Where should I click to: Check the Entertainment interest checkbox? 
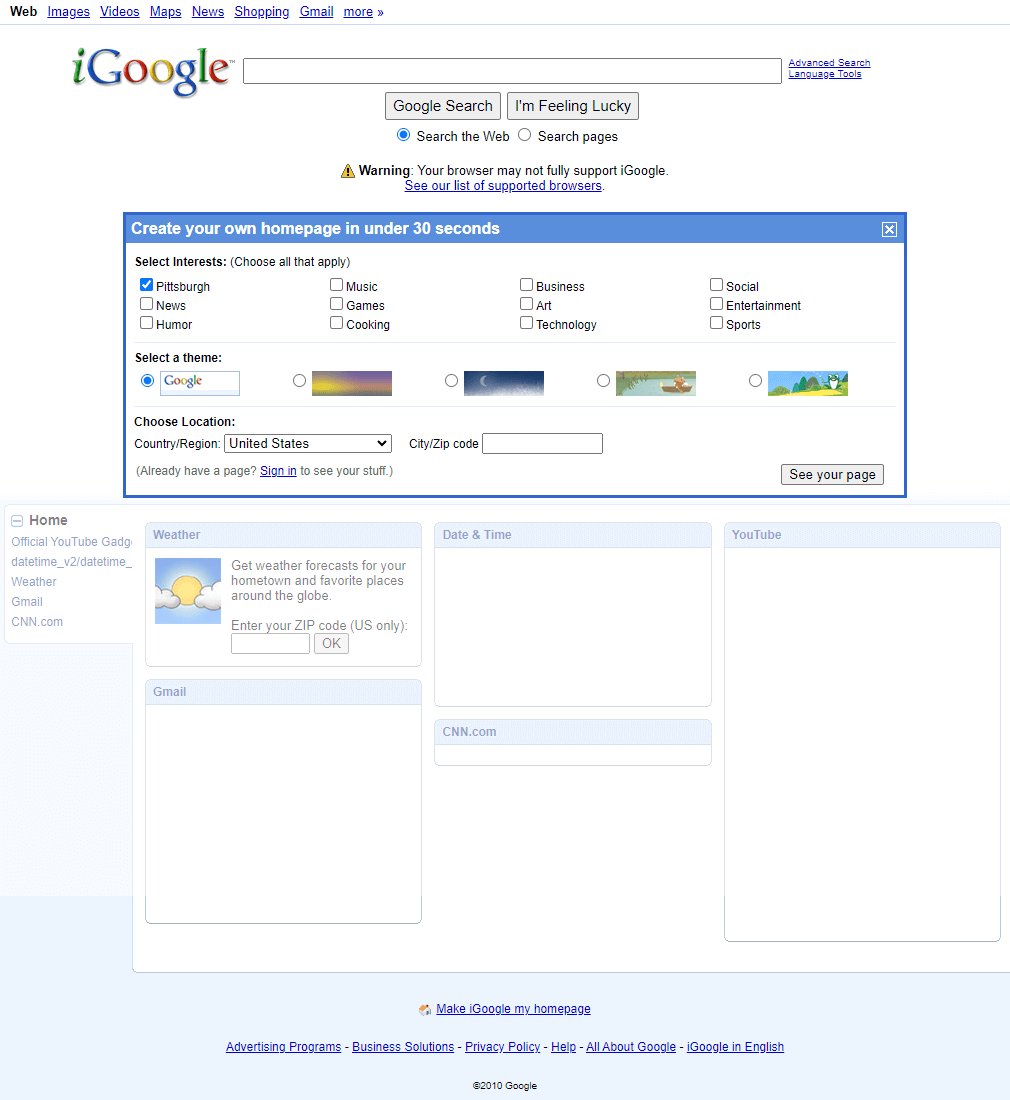coord(716,304)
